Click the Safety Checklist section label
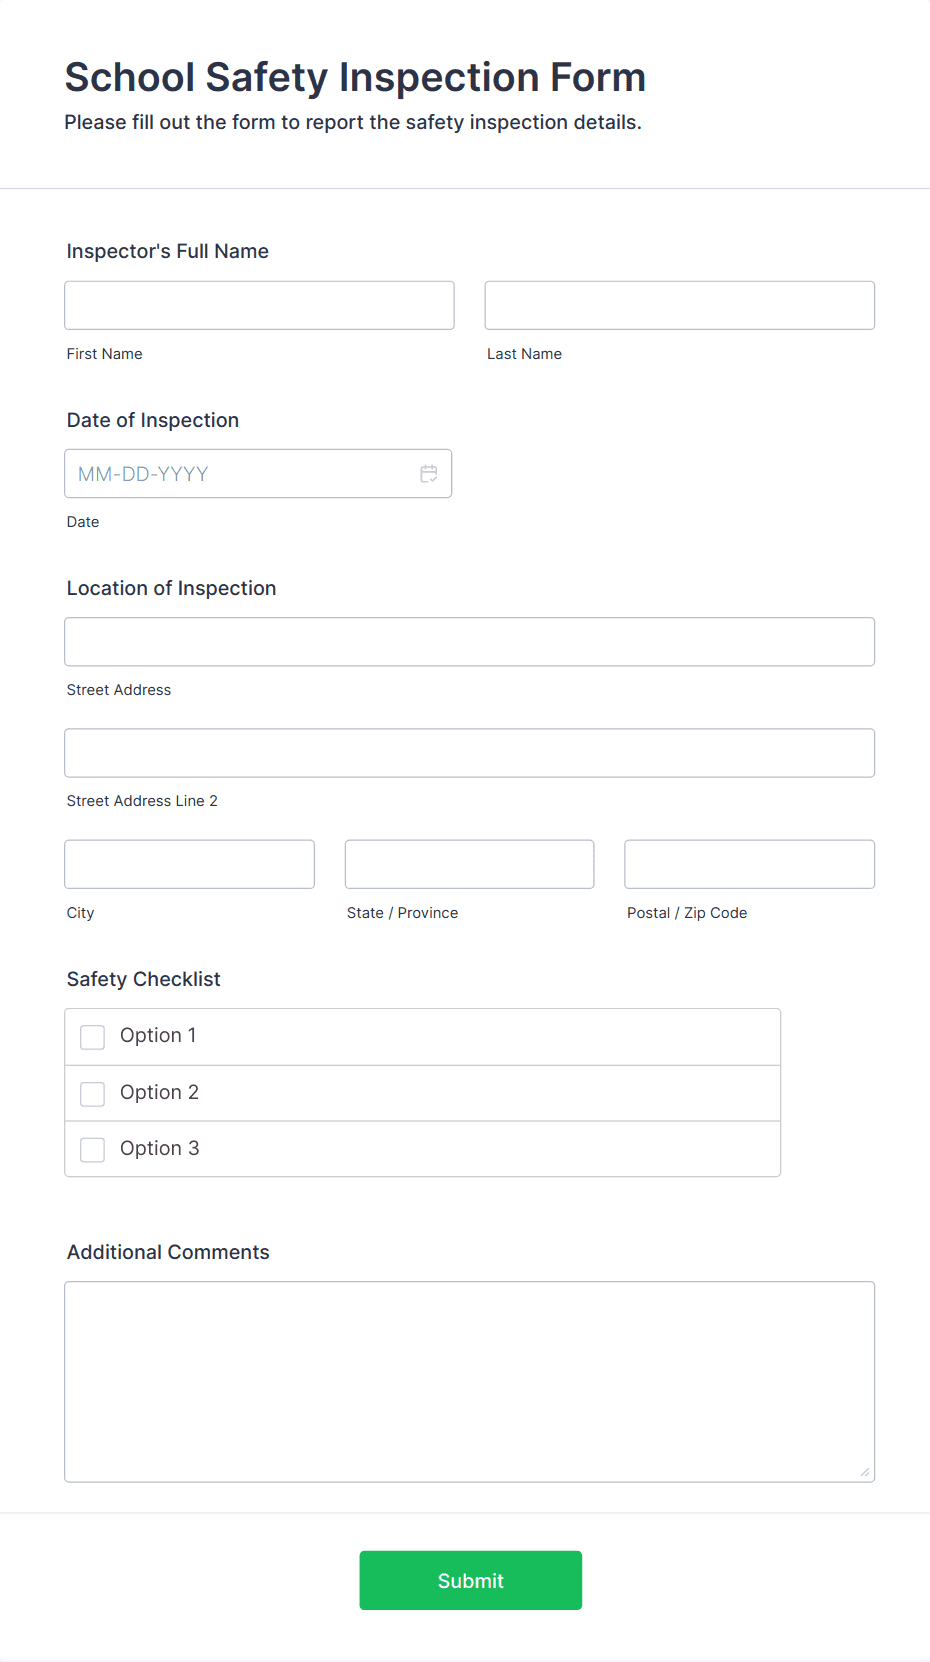 click(x=143, y=979)
